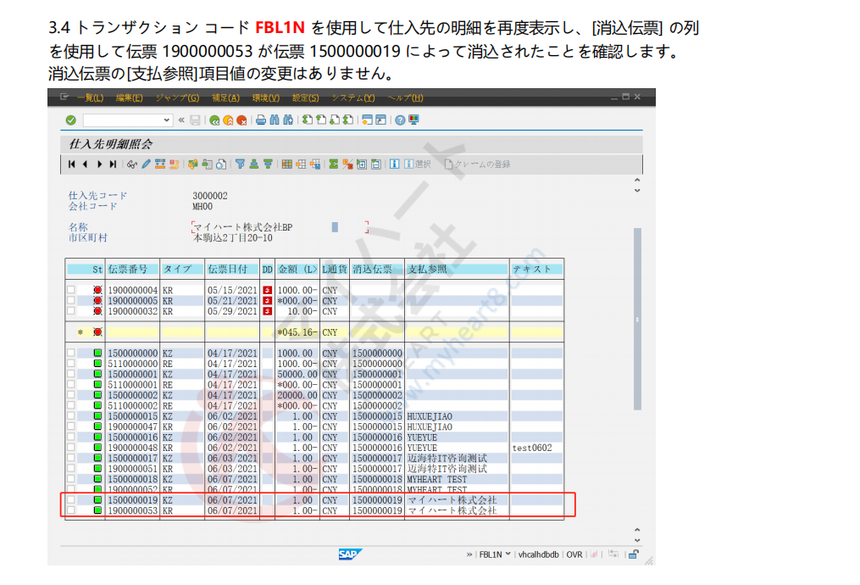Click the Change Document pencil icon
This screenshot has width=860, height=585.
pos(146,164)
